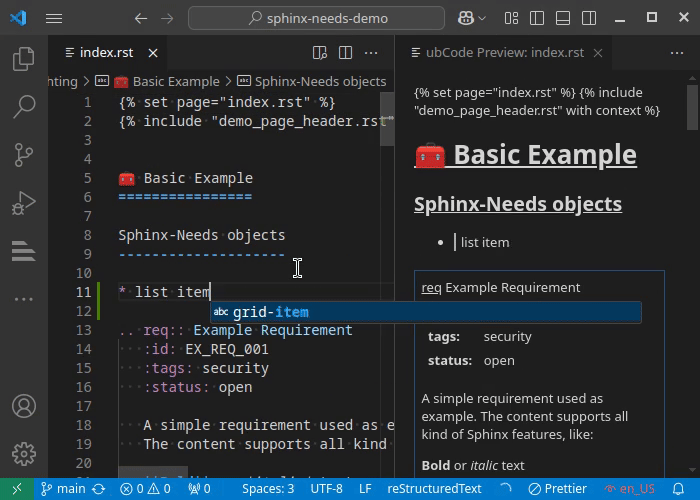Toggle primary side bar visibility
Screen dimensions: 700x500
pos(537,18)
